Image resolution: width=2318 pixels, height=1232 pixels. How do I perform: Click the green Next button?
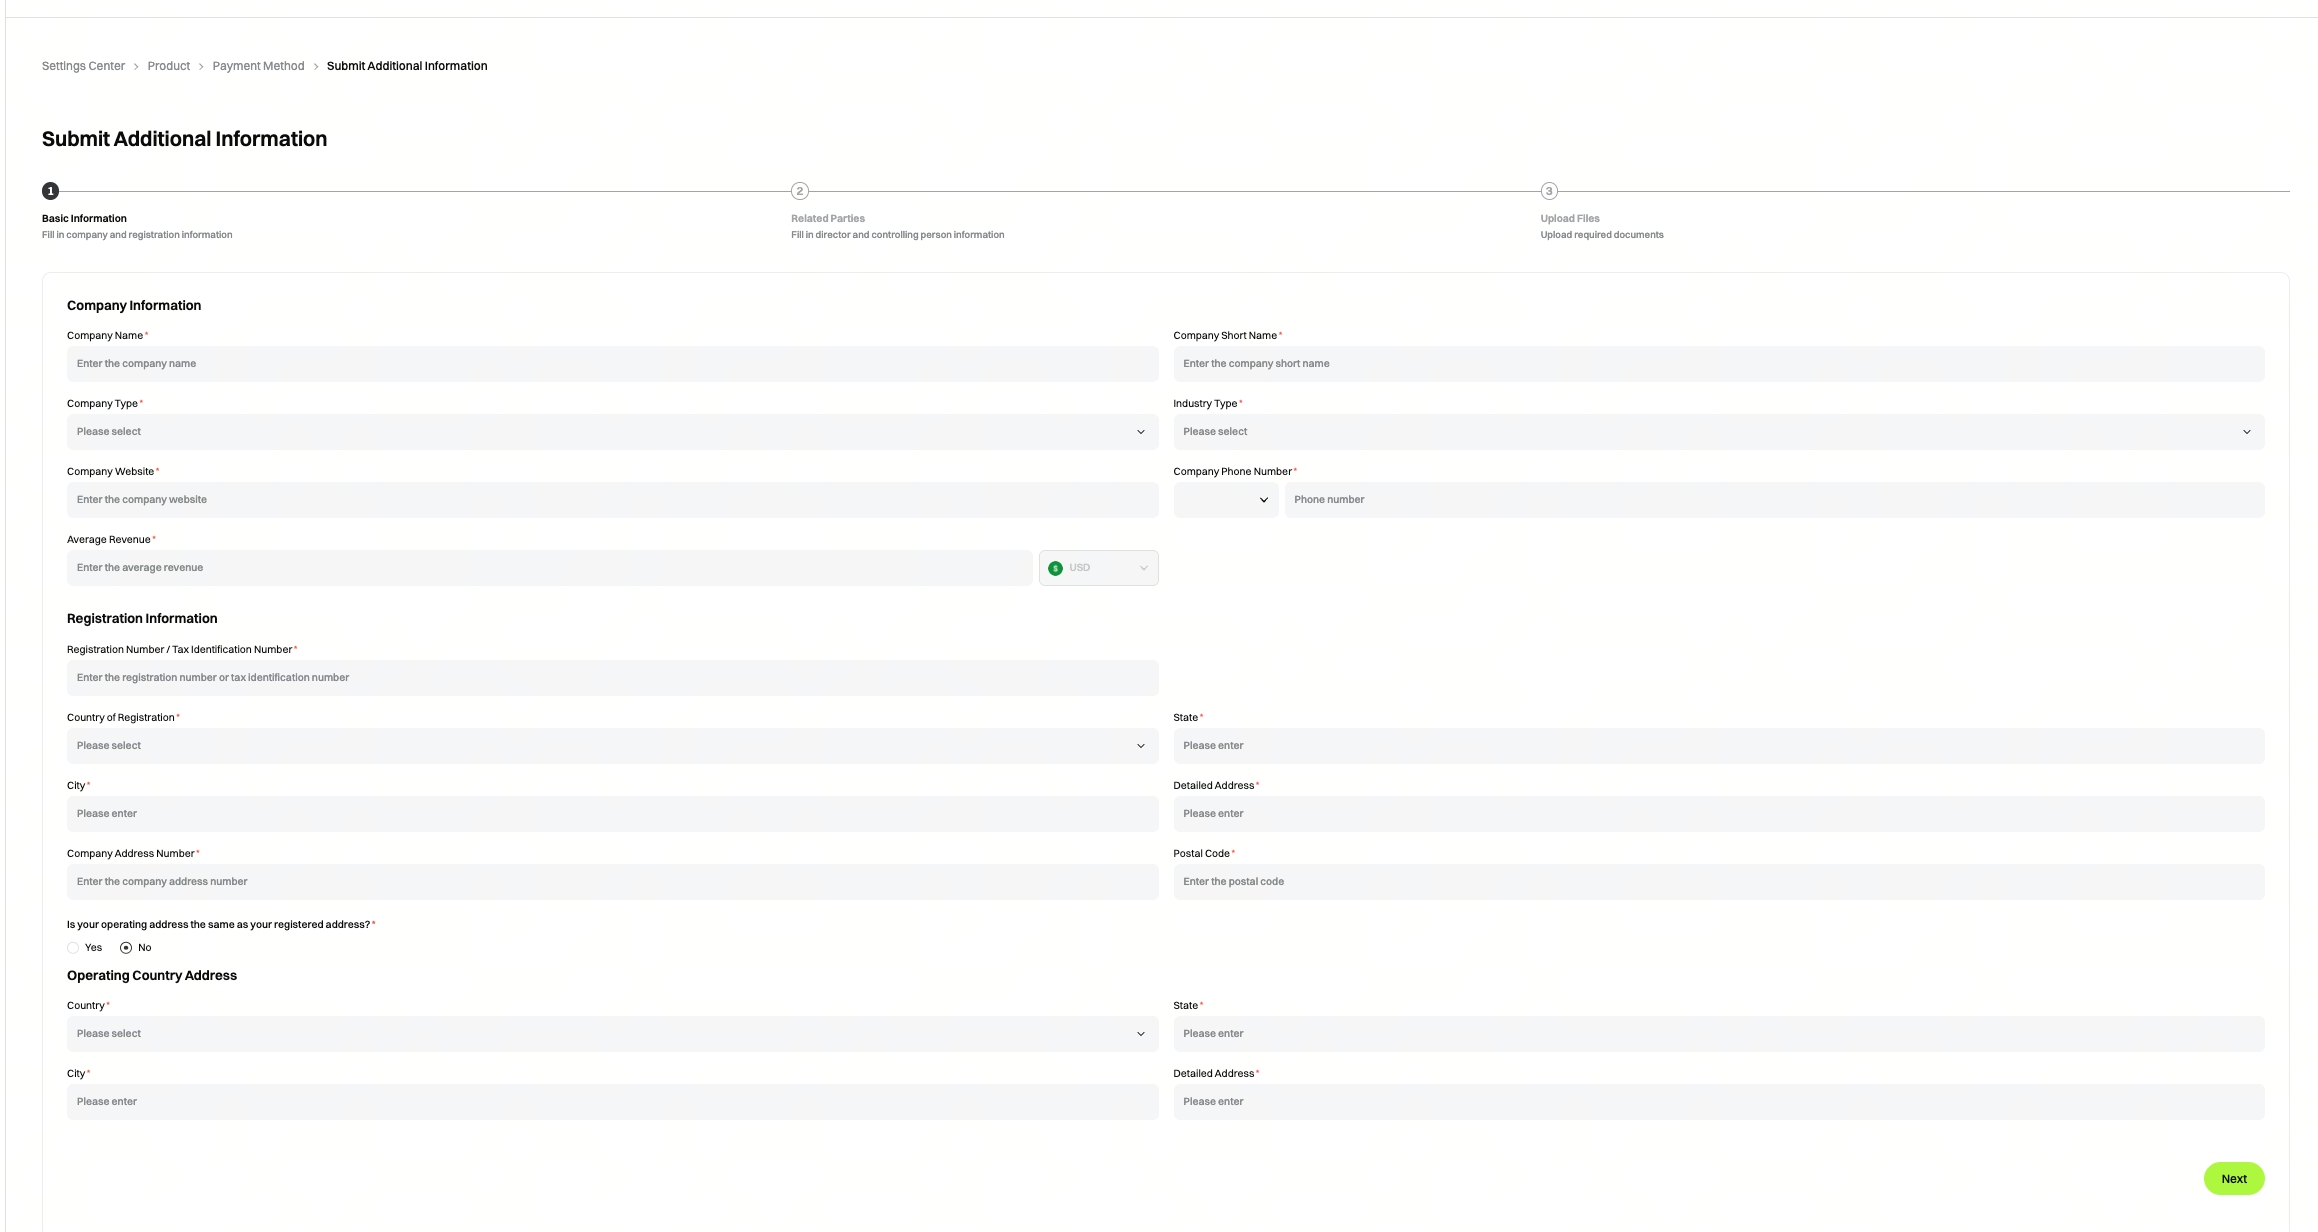(x=2233, y=1179)
